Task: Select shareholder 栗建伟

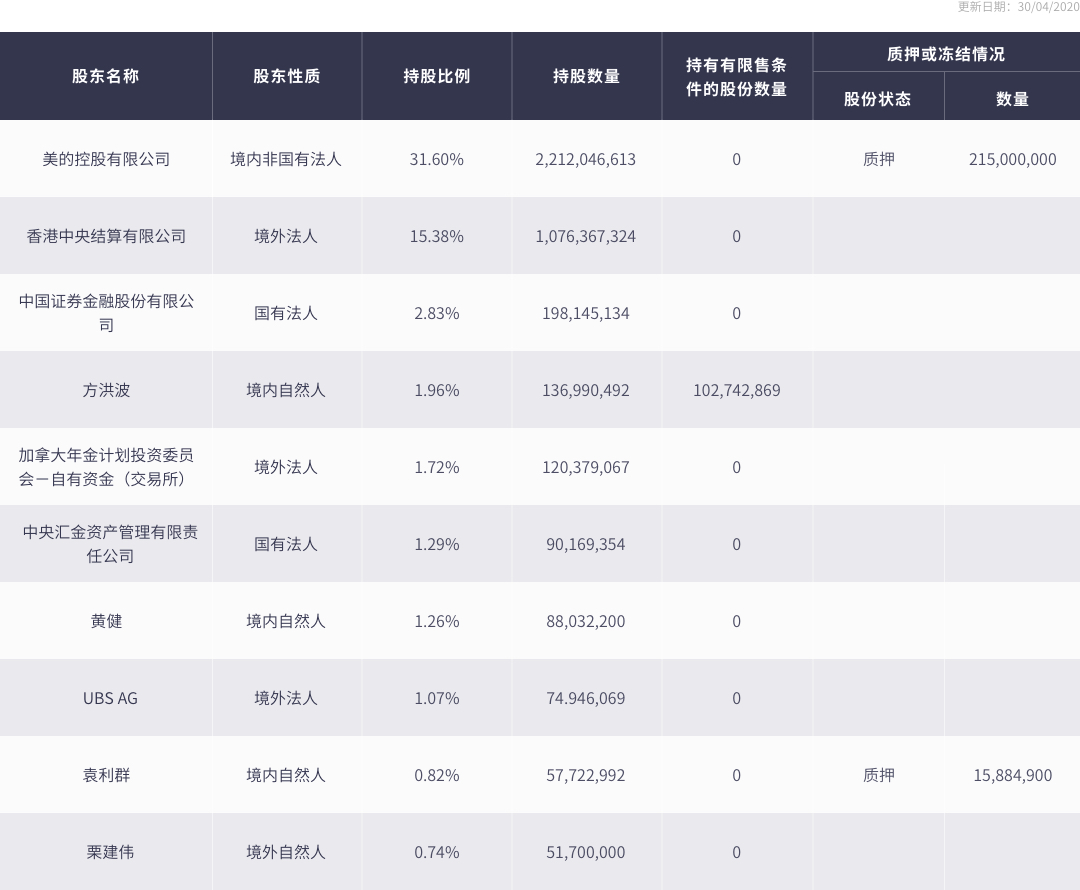Action: [x=110, y=852]
